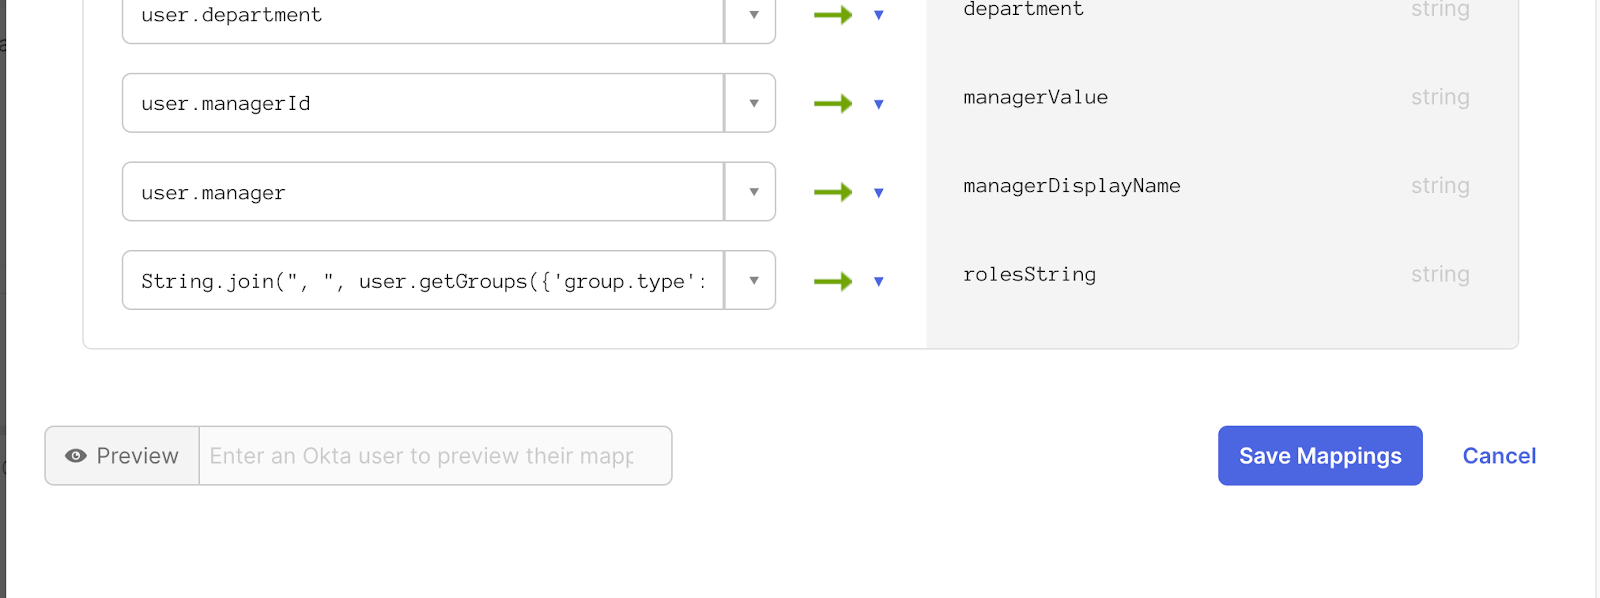
Task: Click green arrow for user.manager mapping
Action: click(832, 192)
